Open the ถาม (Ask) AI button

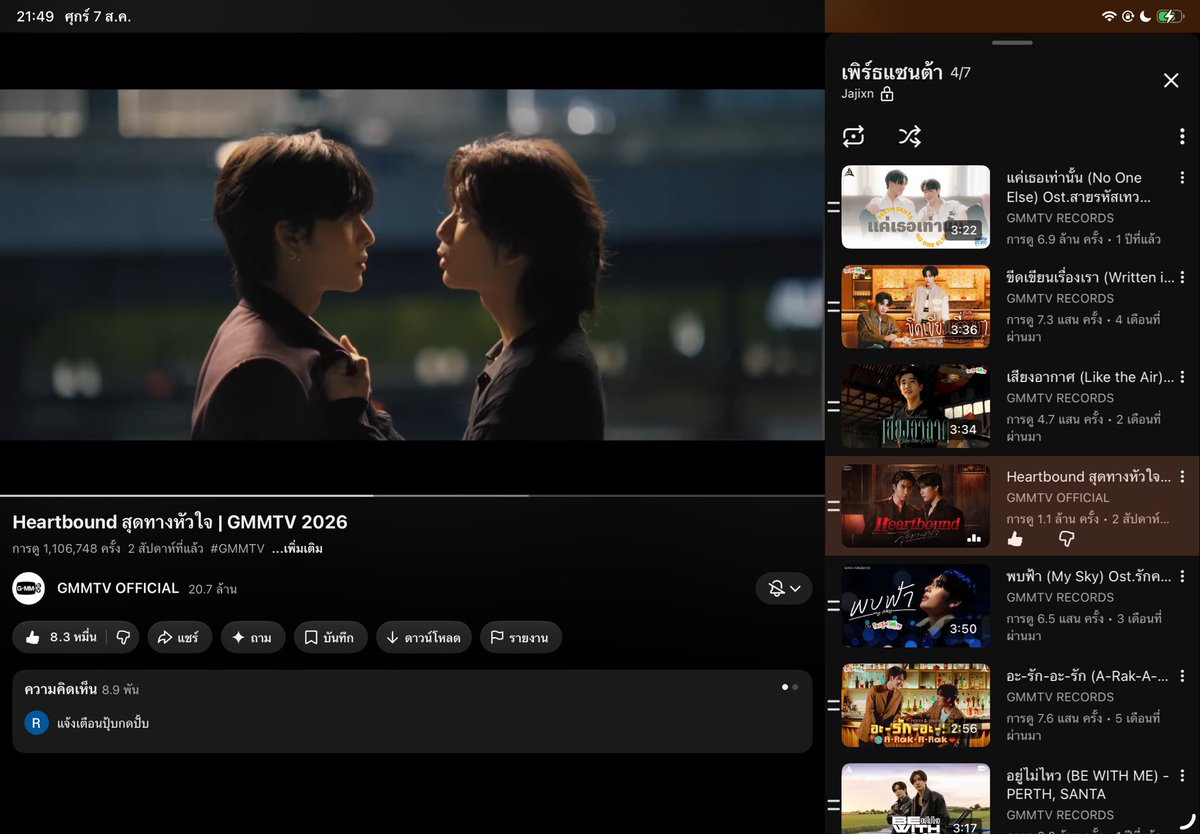pos(253,637)
